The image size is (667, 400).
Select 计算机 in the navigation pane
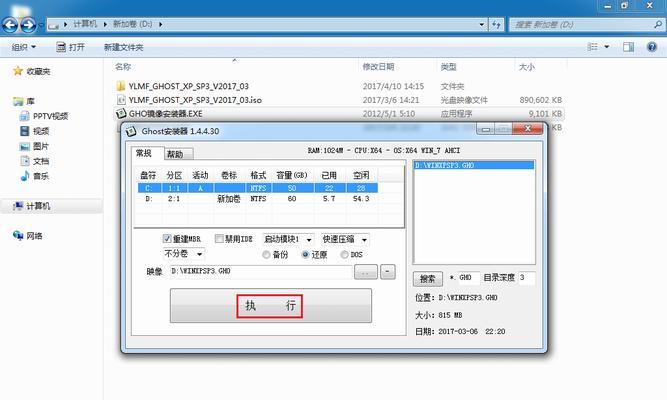pyautogui.click(x=38, y=206)
